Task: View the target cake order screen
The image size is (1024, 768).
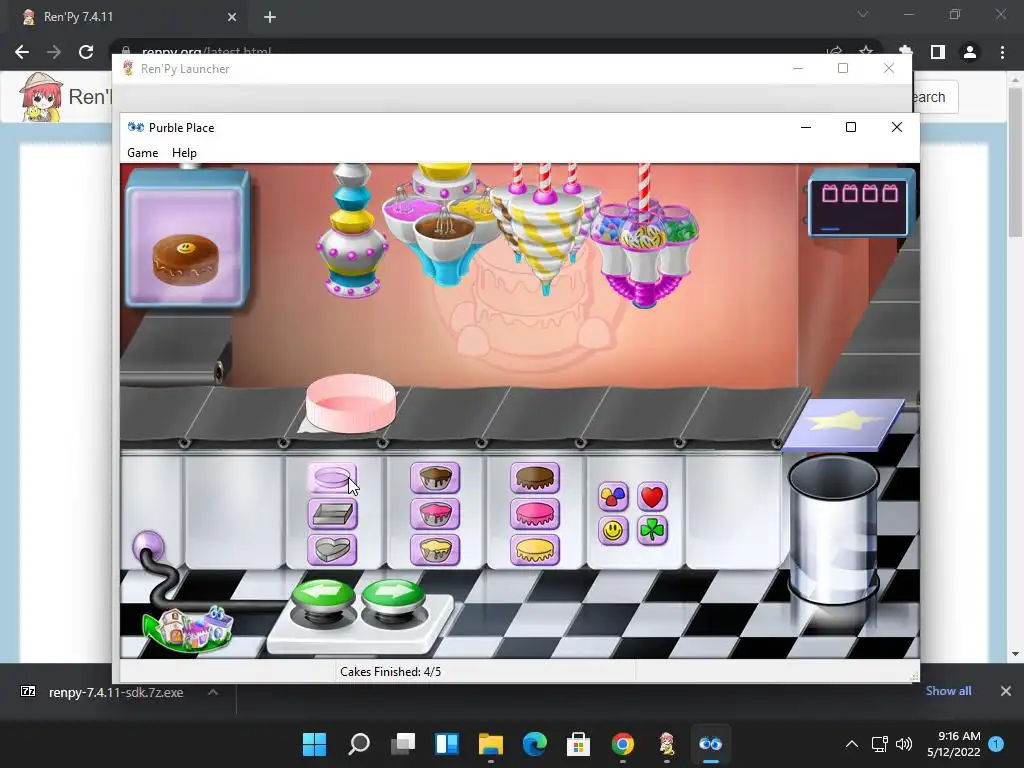Action: coord(187,238)
